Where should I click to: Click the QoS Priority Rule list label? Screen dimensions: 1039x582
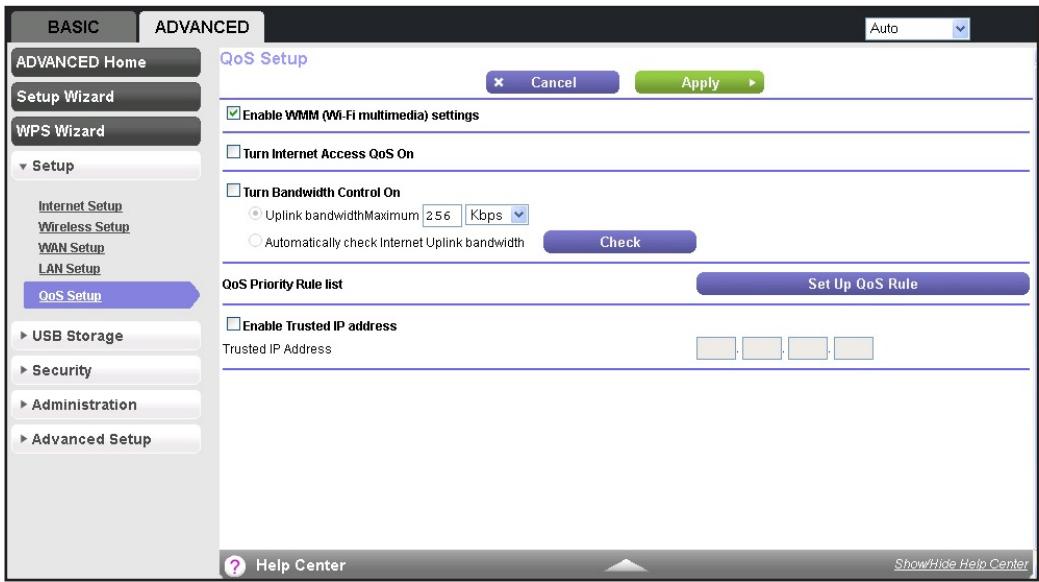click(282, 284)
